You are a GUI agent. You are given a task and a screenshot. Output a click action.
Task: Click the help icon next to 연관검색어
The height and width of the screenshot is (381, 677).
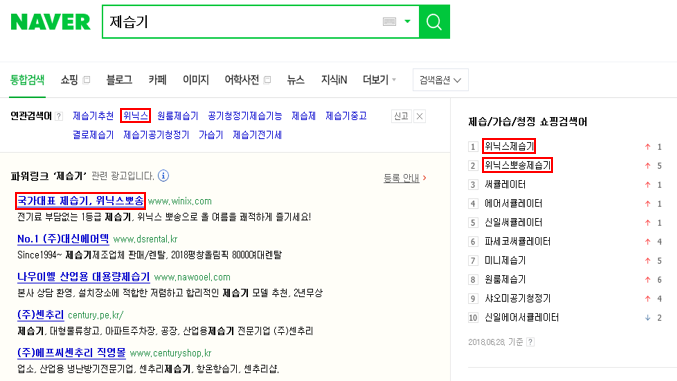pyautogui.click(x=59, y=116)
